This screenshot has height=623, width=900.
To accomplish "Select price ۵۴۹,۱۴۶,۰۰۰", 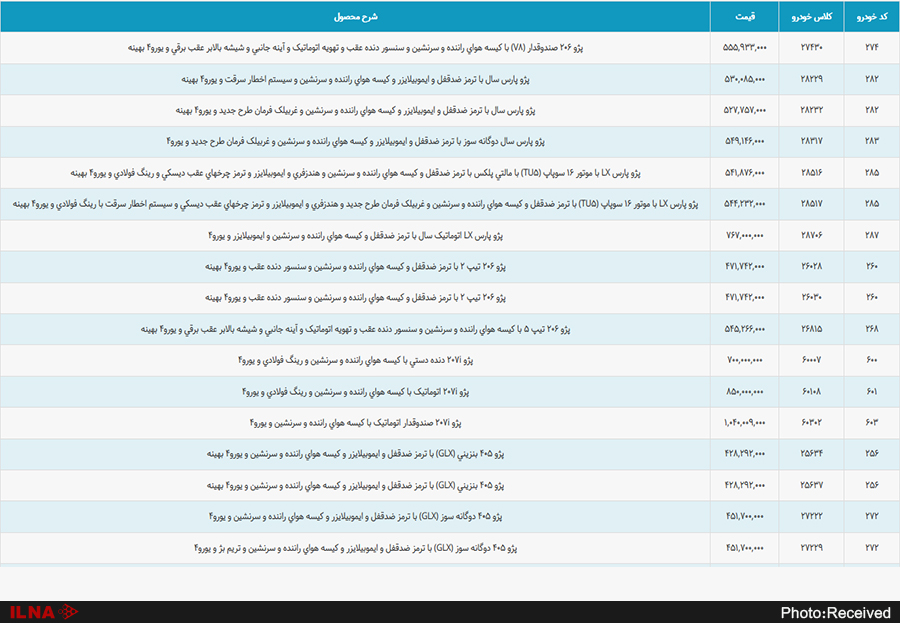I will click(x=744, y=141).
